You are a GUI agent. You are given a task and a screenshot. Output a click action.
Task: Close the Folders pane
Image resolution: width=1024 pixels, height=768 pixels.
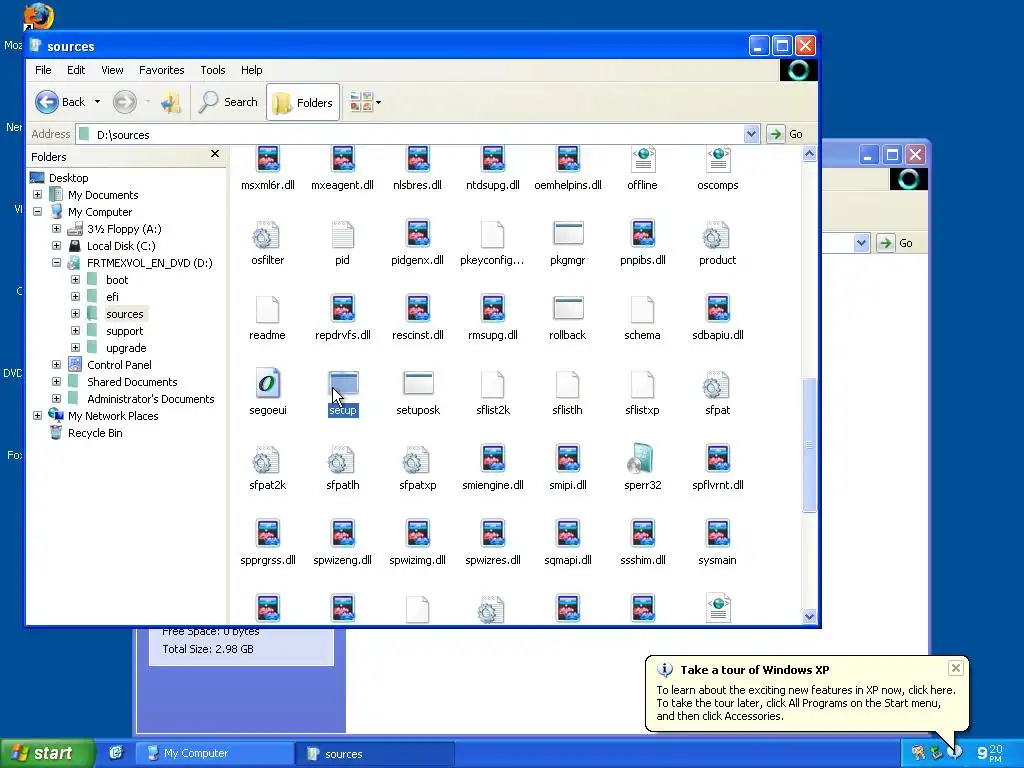pyautogui.click(x=215, y=154)
